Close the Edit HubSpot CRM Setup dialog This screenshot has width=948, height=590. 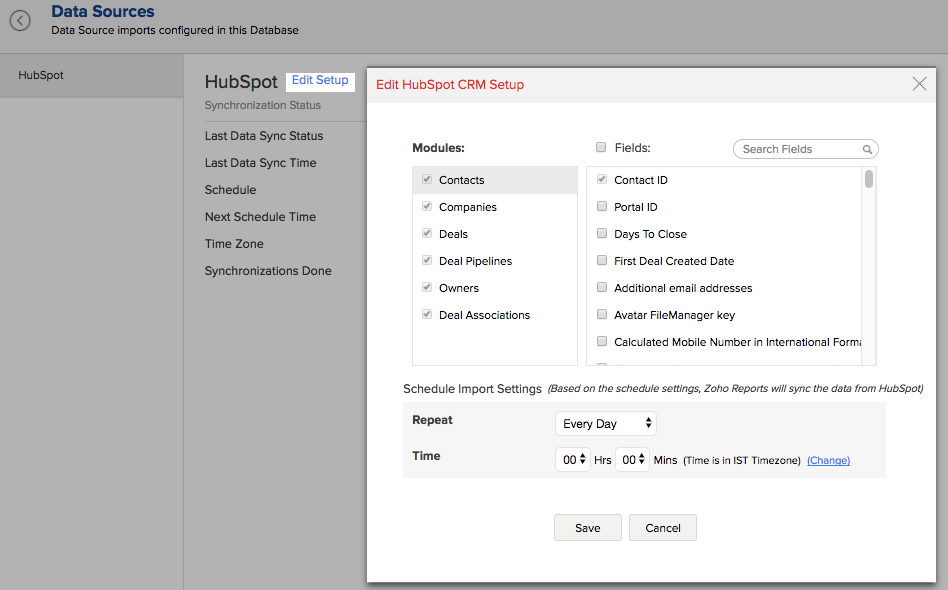tap(919, 84)
